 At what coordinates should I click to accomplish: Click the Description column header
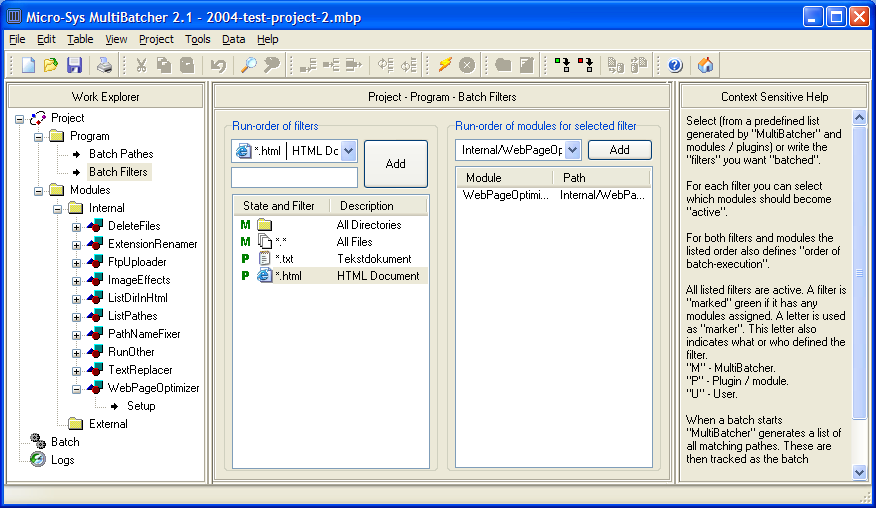(x=379, y=206)
